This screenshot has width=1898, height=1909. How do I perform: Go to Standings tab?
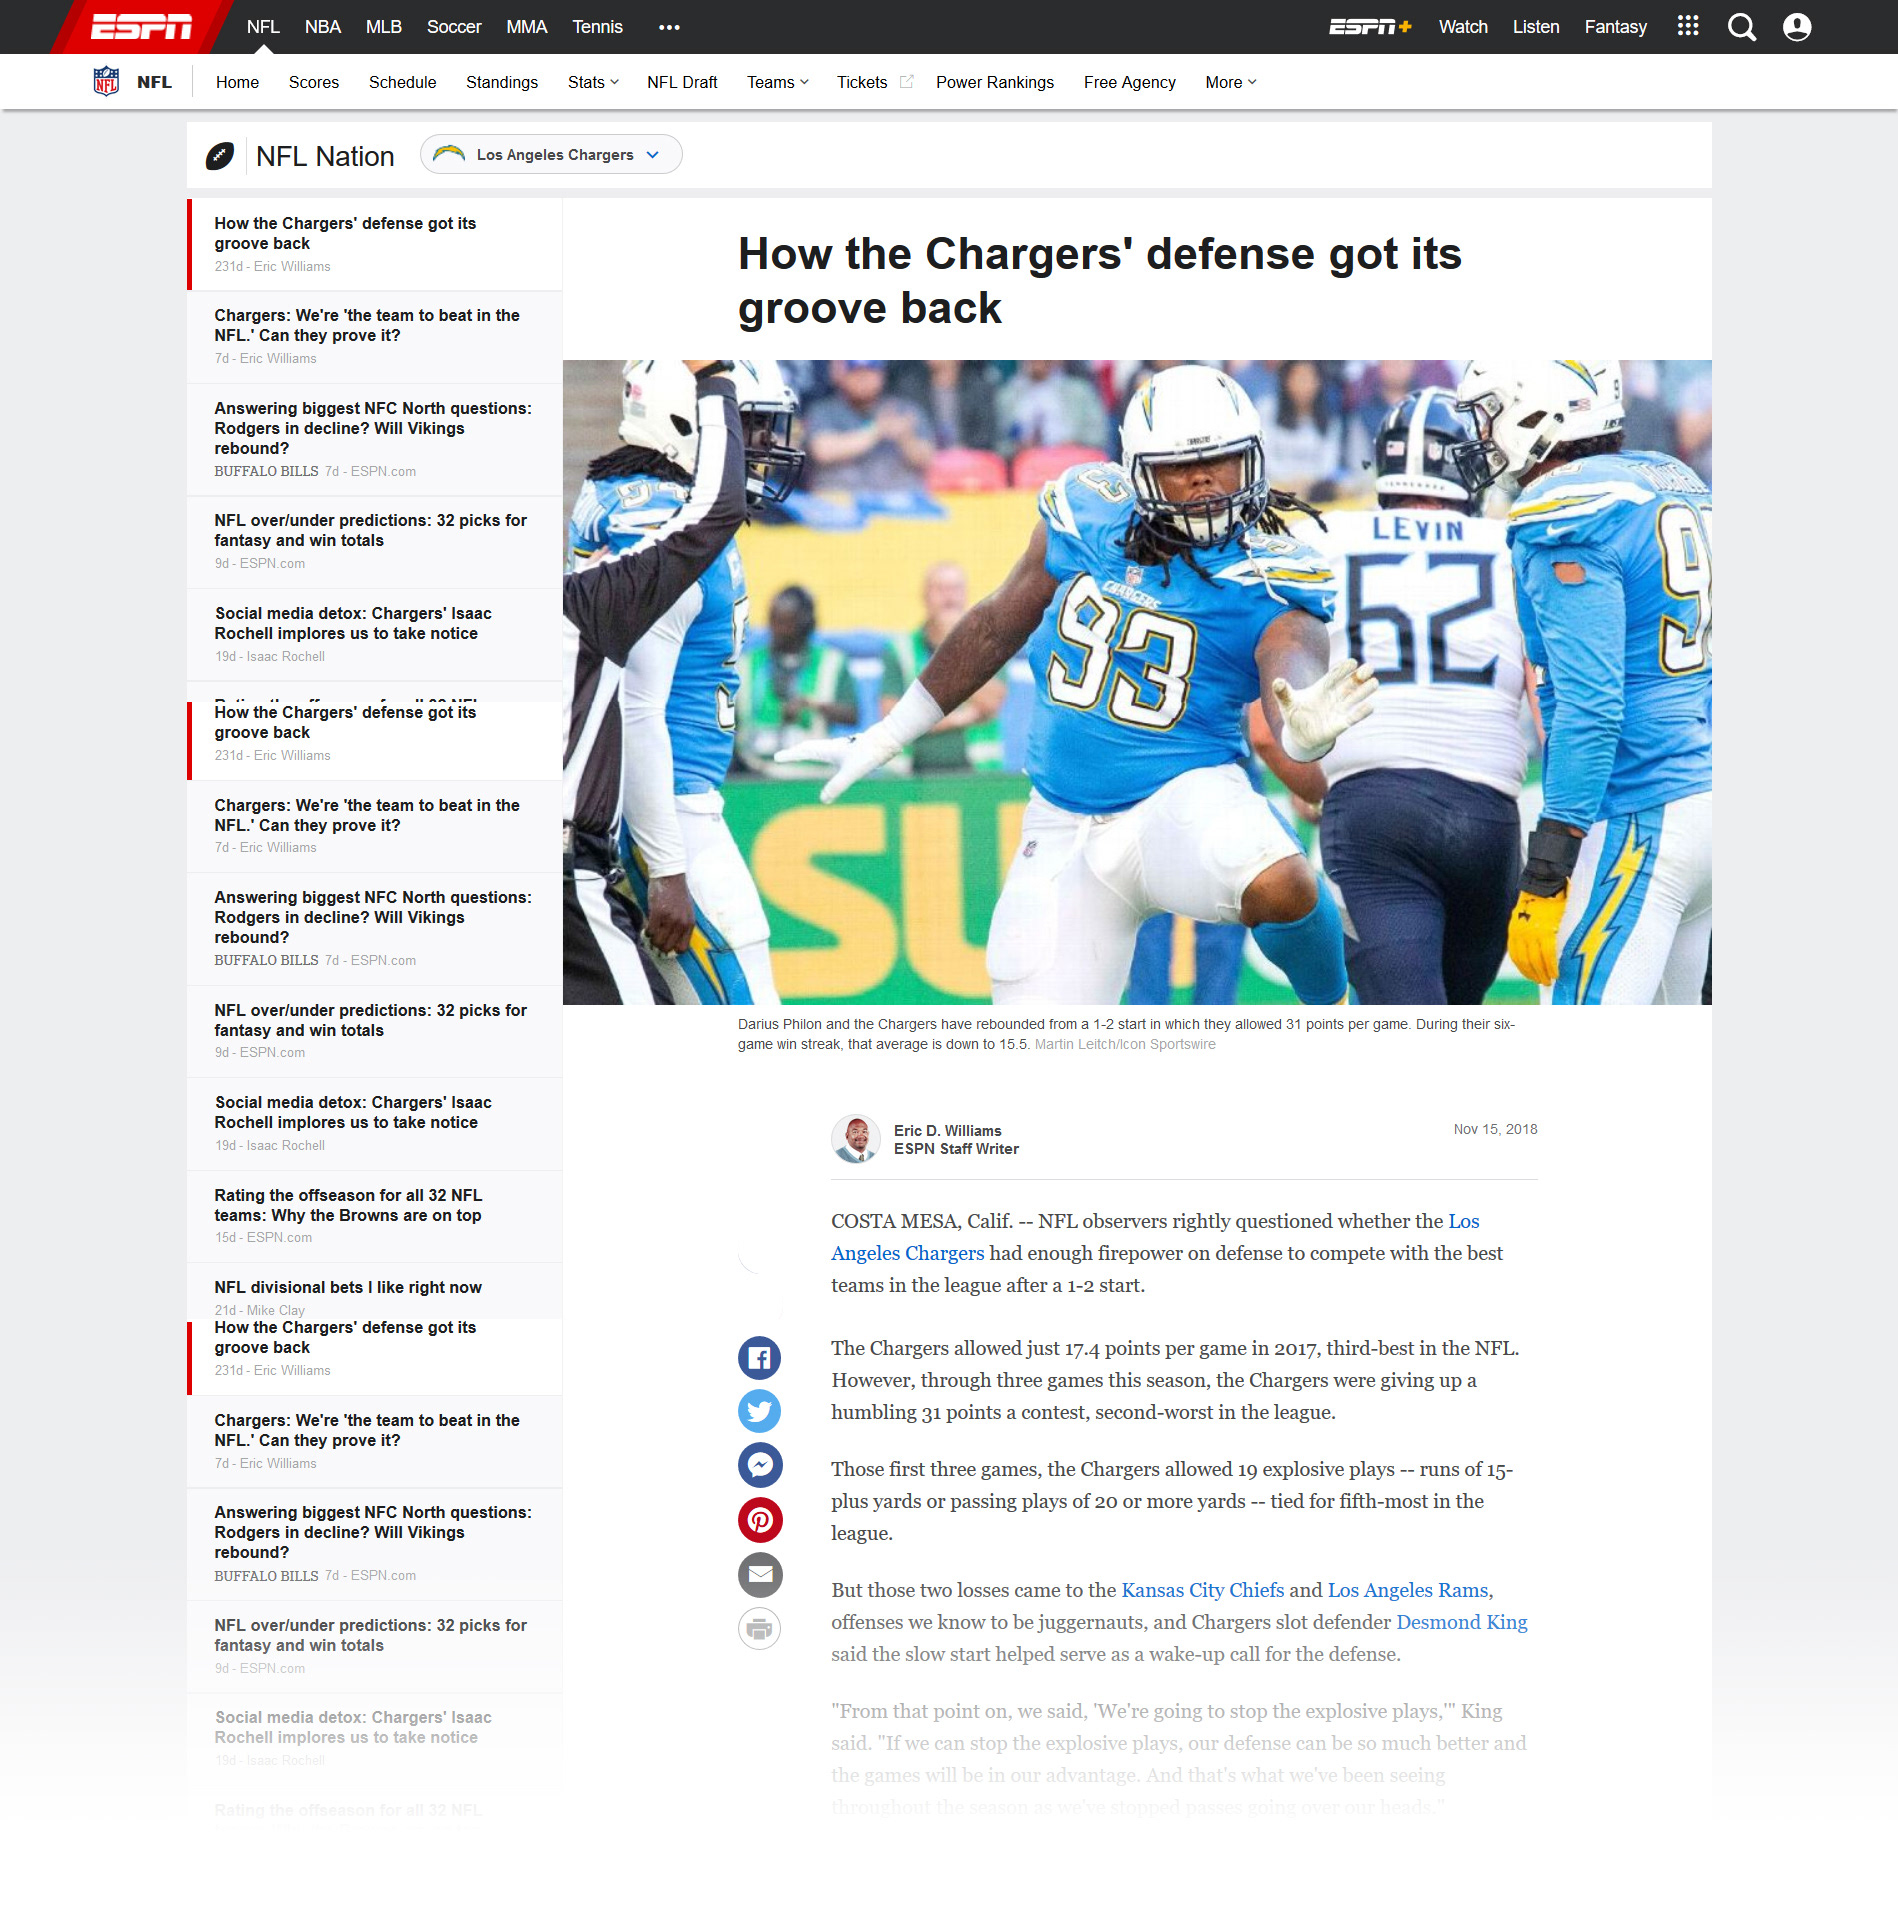[x=502, y=82]
